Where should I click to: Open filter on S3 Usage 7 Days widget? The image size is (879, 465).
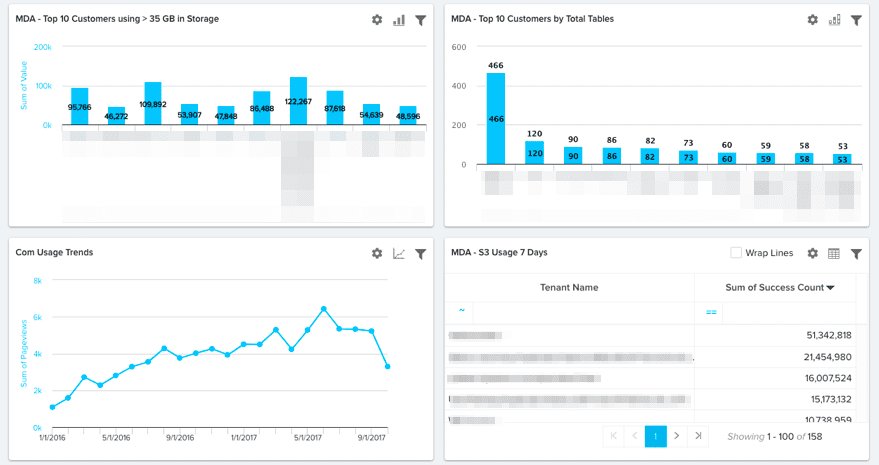(x=856, y=254)
